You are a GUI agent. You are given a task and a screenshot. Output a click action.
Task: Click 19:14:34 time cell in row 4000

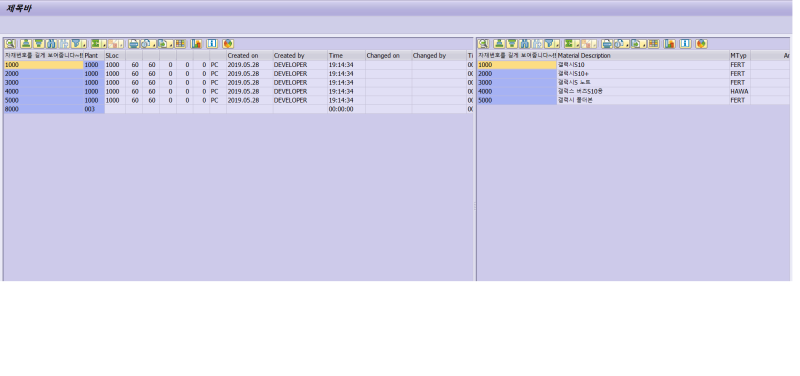[346, 92]
